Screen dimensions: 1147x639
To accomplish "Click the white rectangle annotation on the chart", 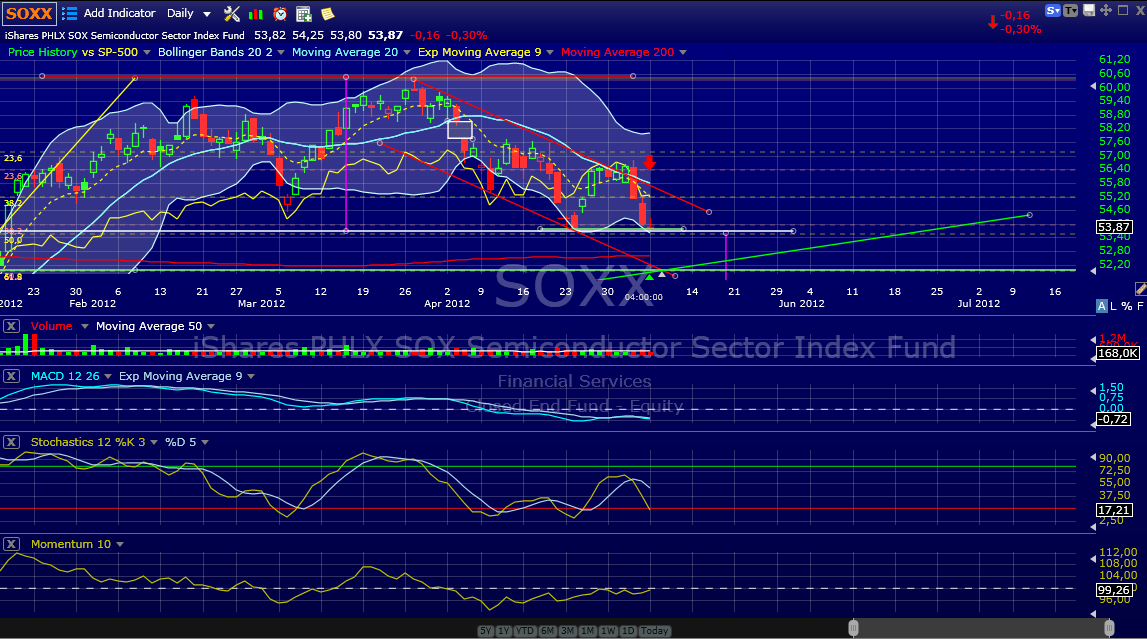I will click(x=459, y=129).
